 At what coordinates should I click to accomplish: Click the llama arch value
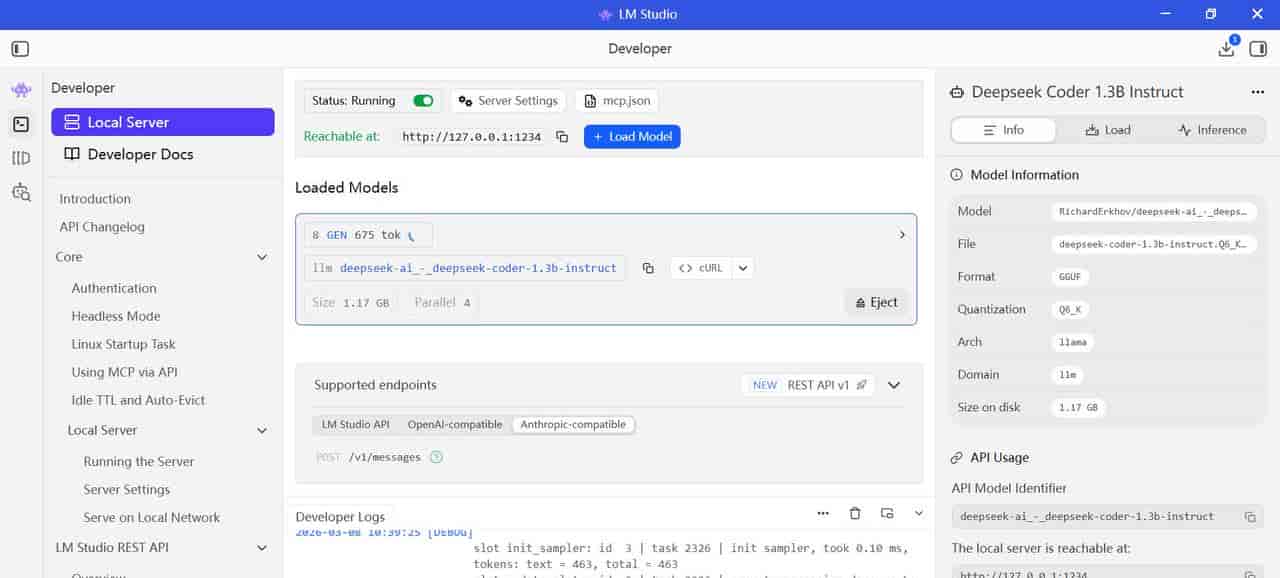pos(1073,342)
